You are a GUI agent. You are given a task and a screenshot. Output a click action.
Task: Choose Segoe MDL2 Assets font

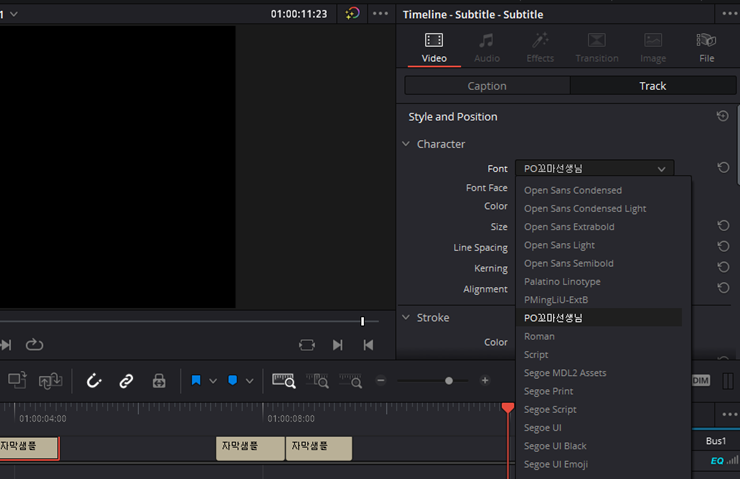point(599,373)
